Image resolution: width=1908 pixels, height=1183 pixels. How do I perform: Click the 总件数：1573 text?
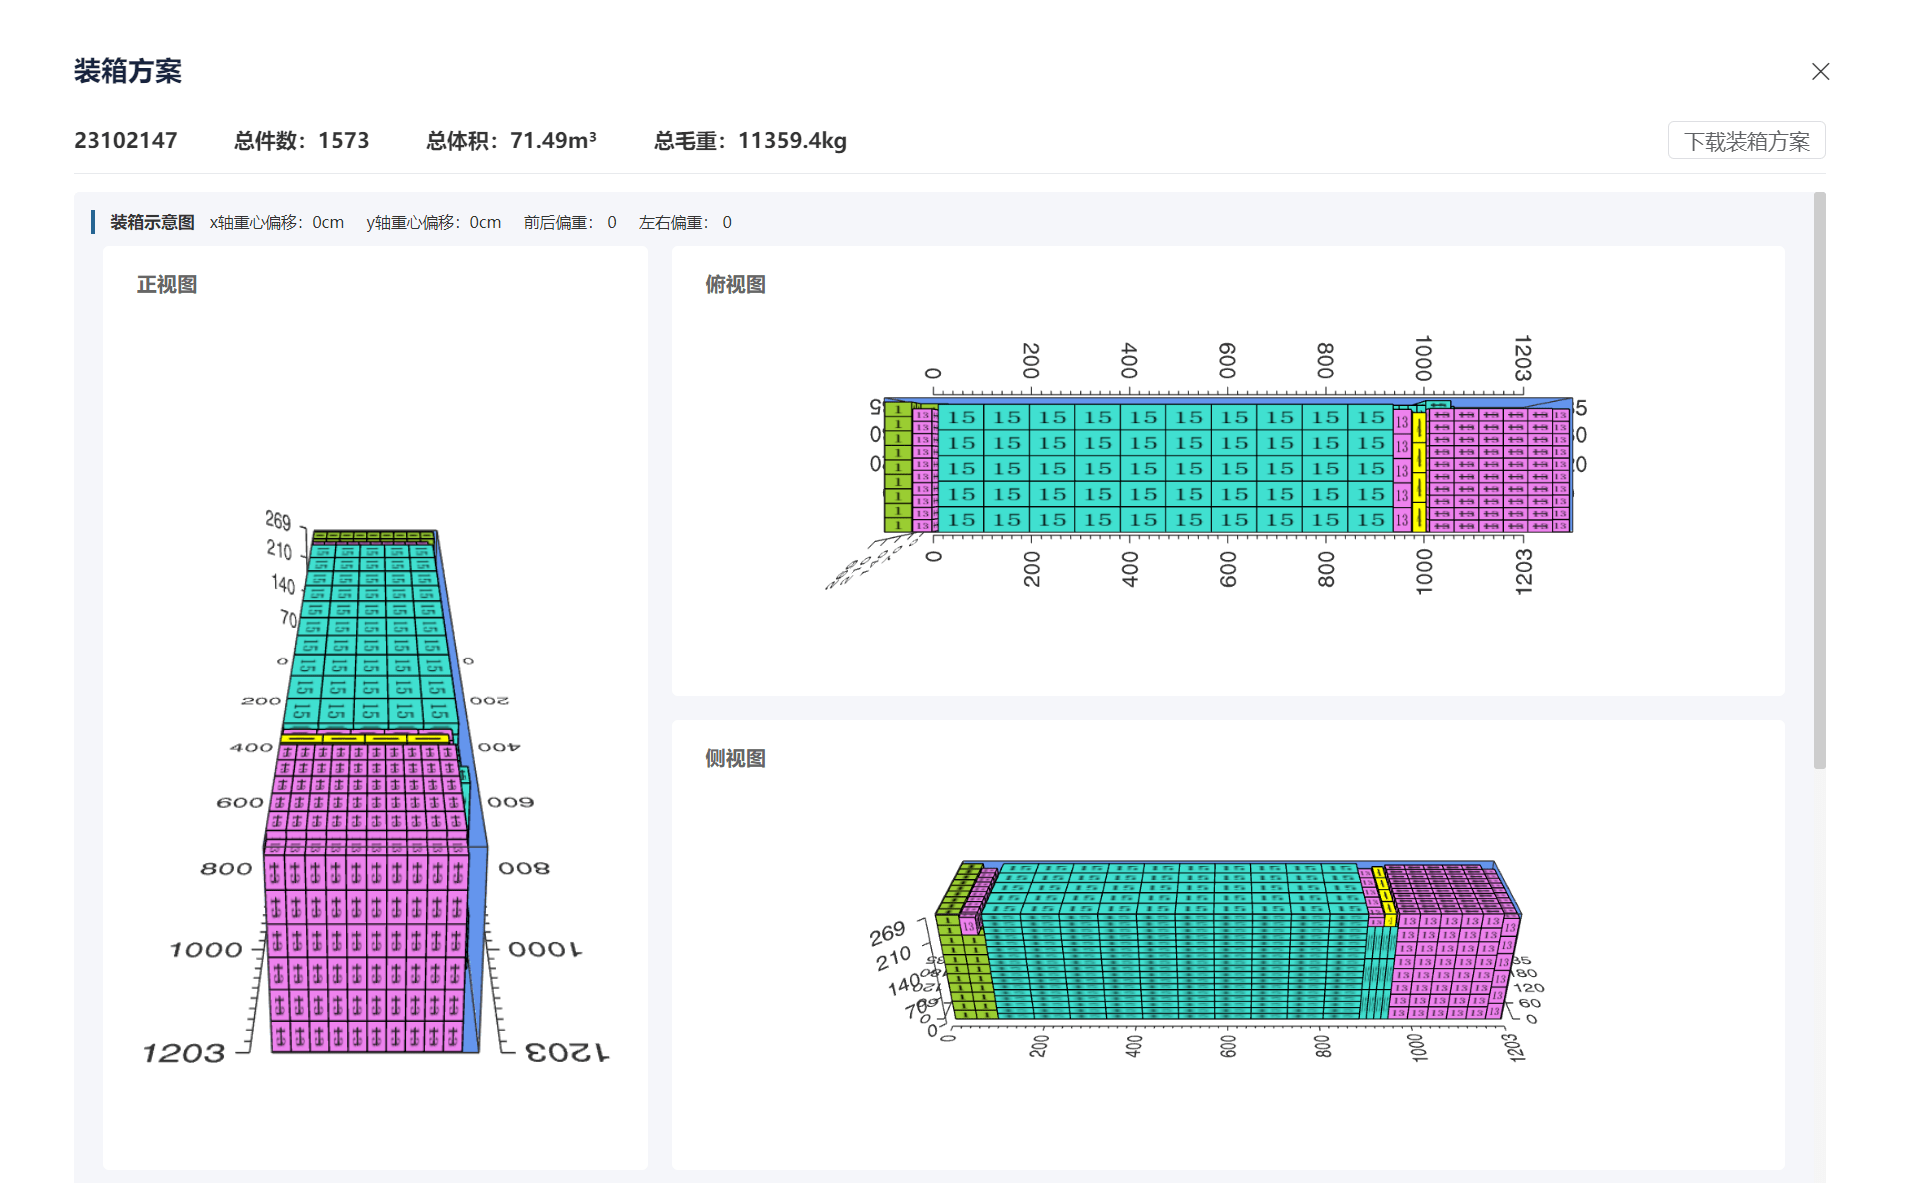click(302, 140)
